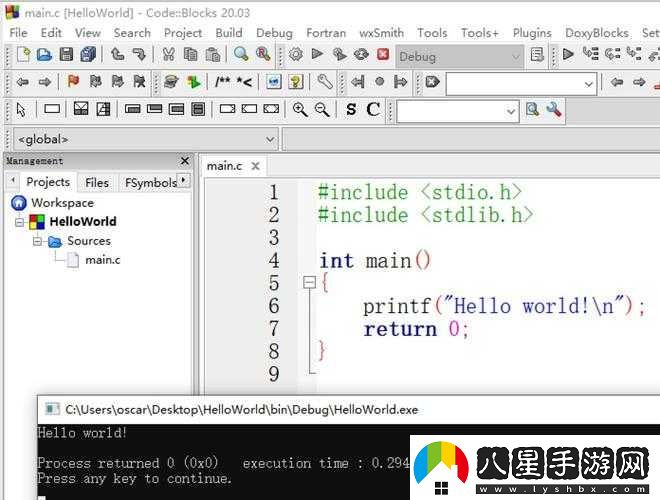Close the Management panel

[184, 161]
